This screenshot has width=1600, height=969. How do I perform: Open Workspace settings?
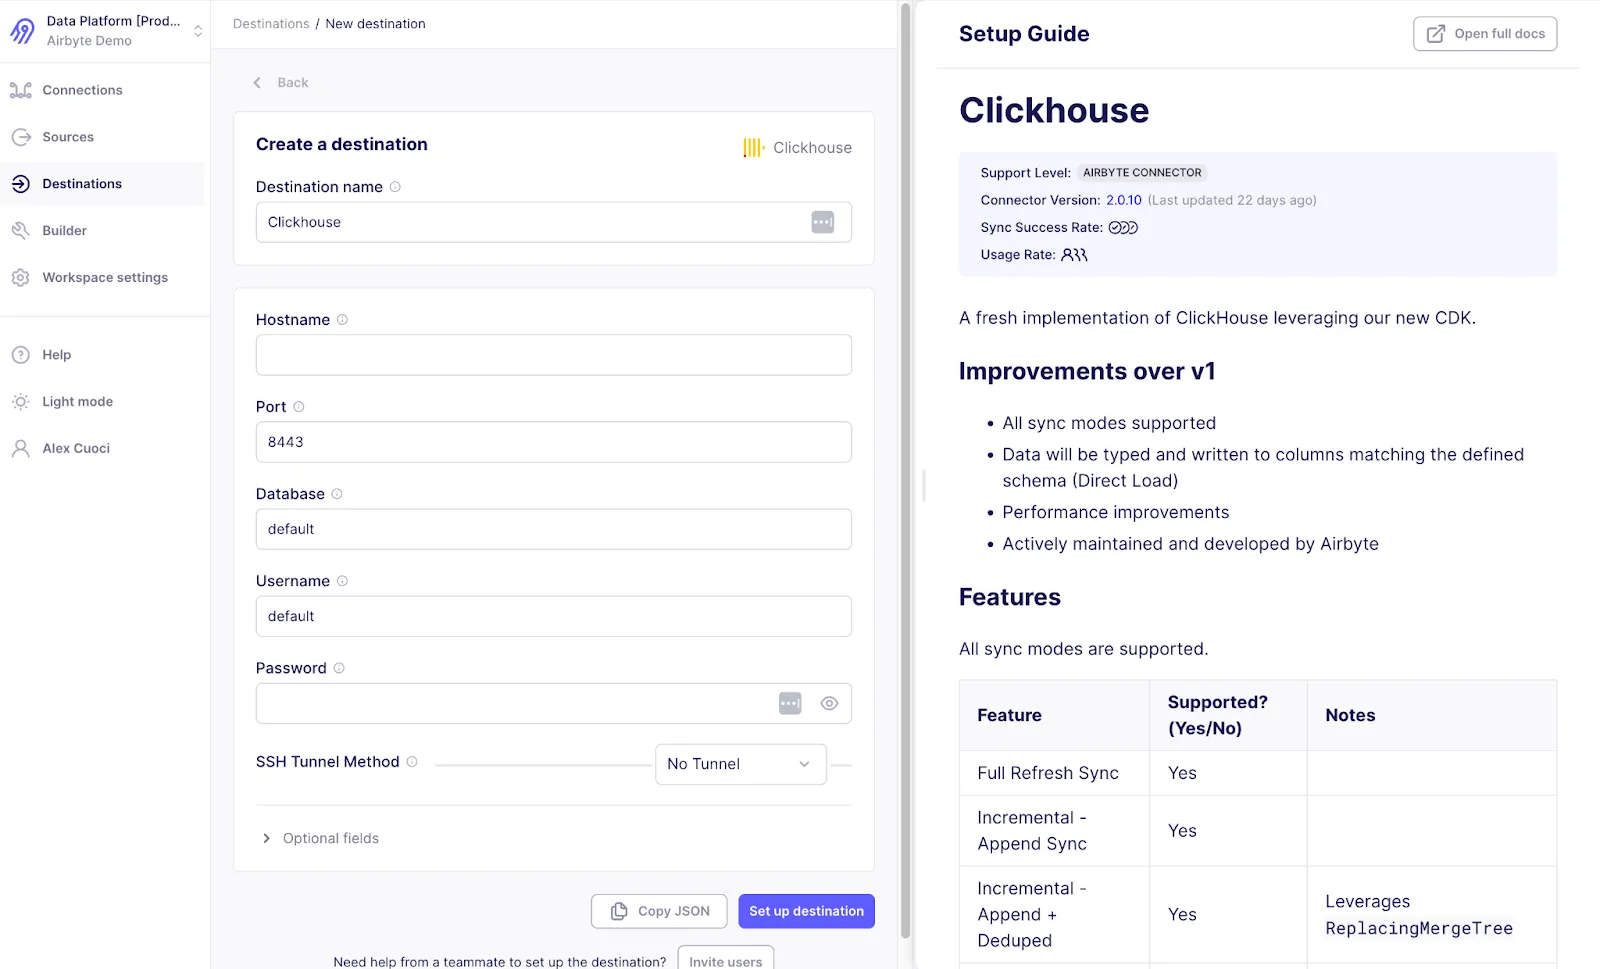click(105, 278)
